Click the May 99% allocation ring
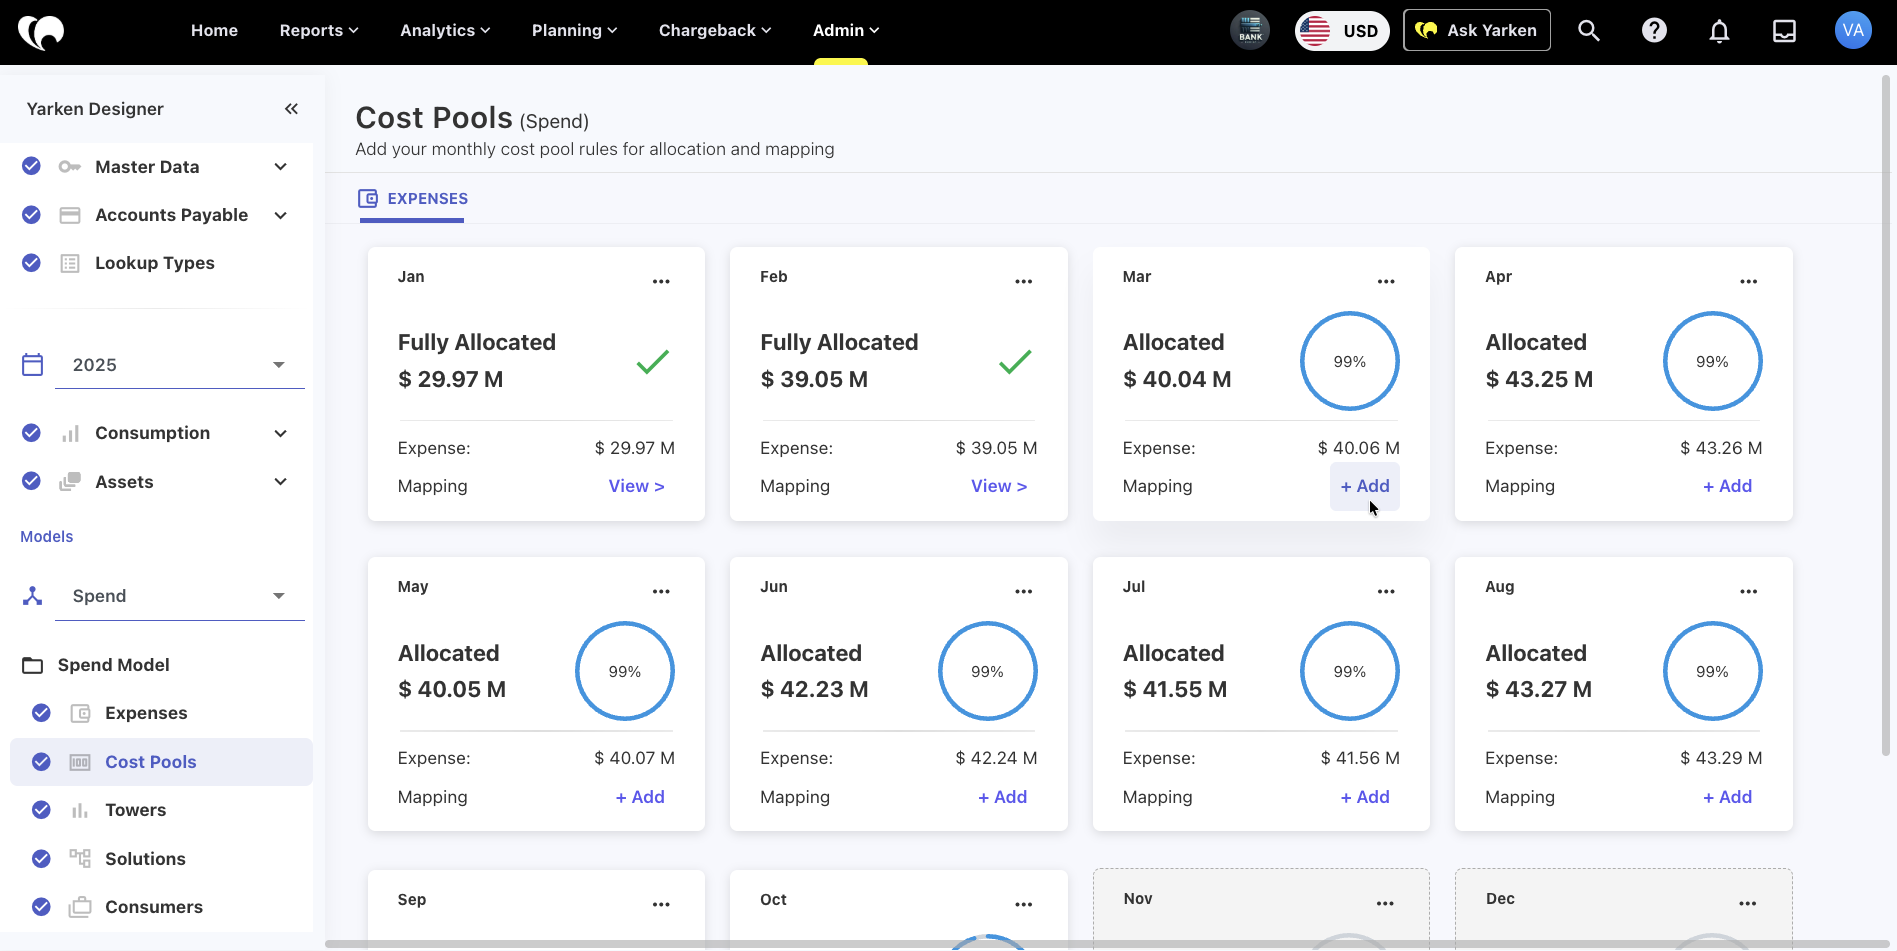Screen dimensions: 1897x951 624,671
